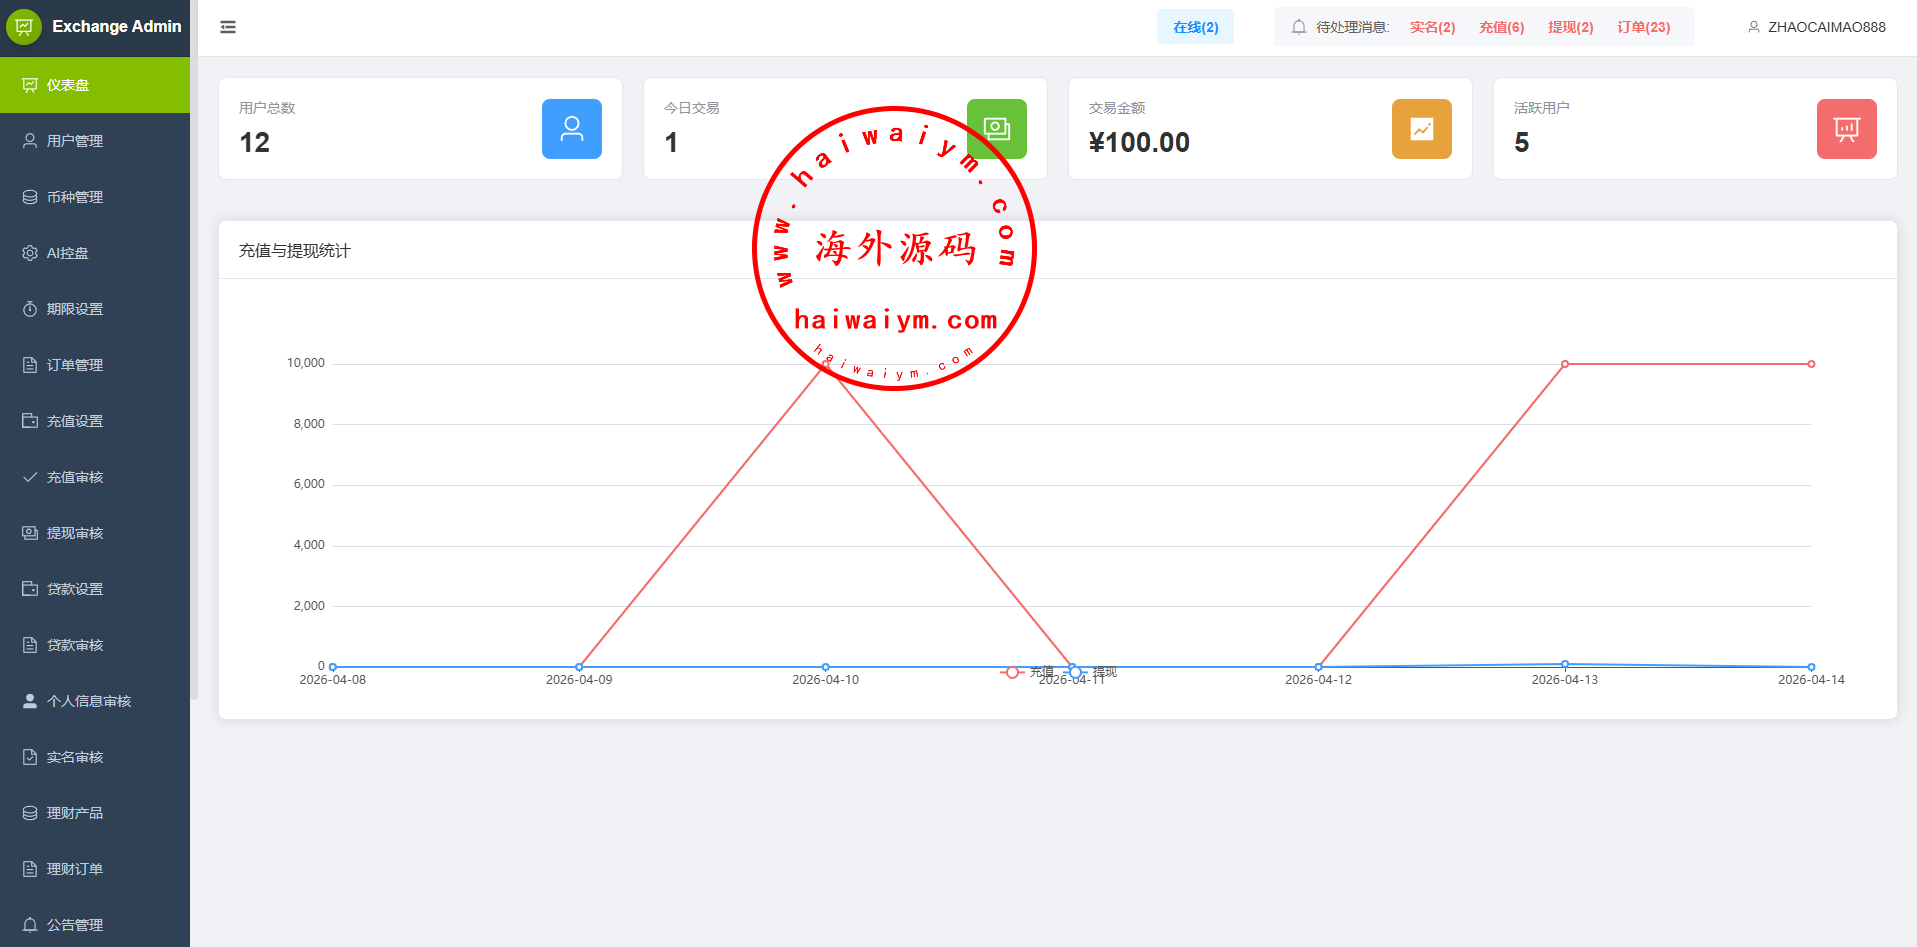
Task: Click the notification bell icon
Action: [1298, 27]
